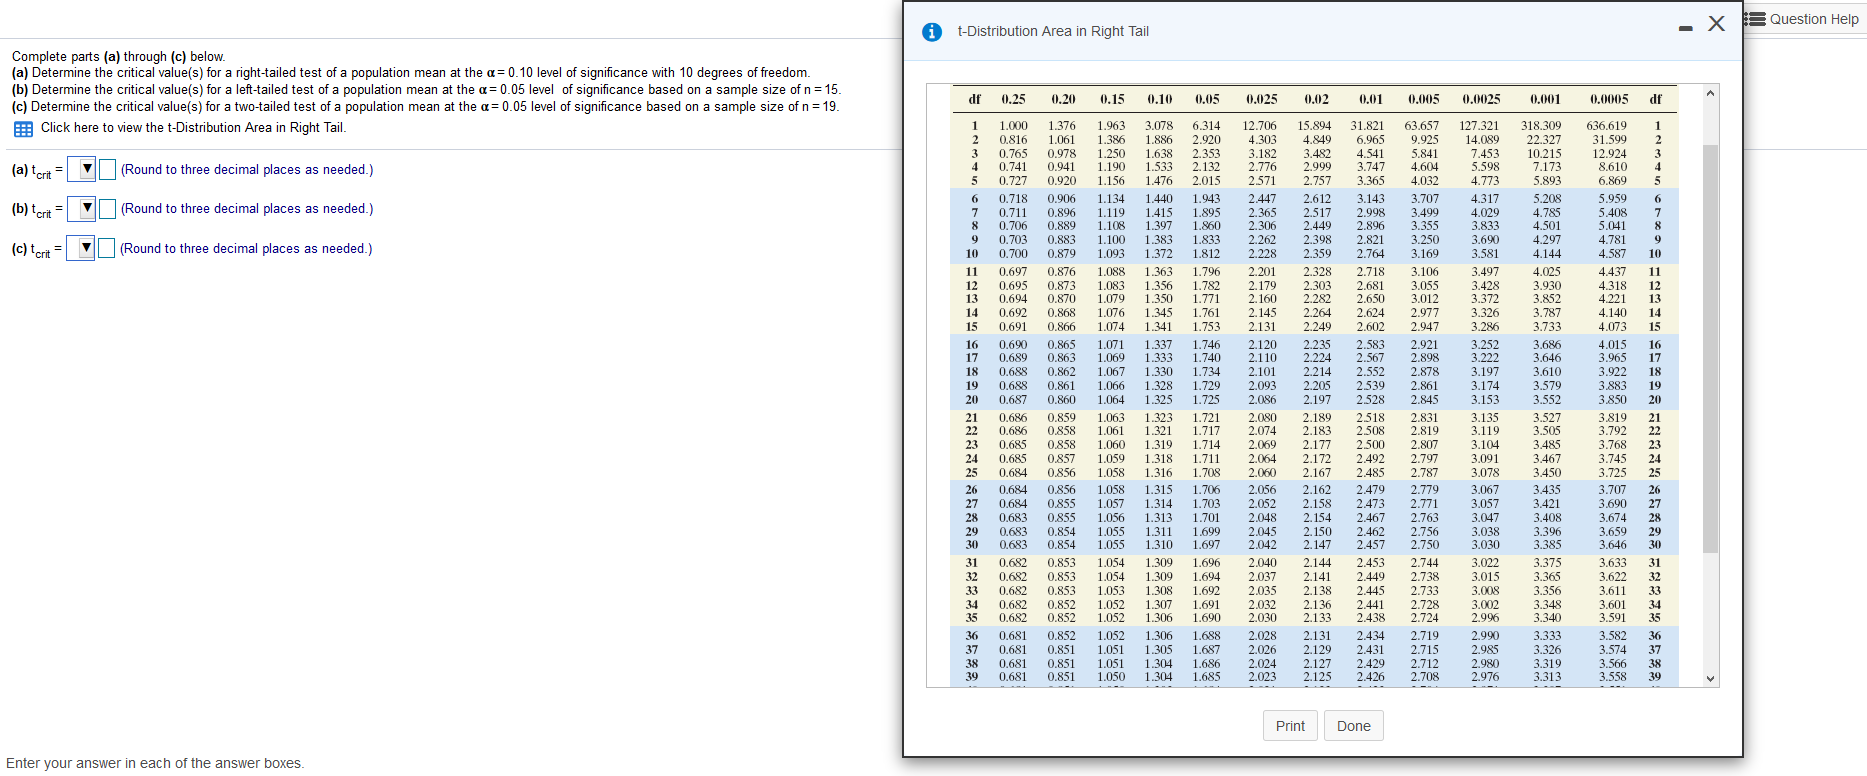Click the answer box for part (c)

point(107,248)
